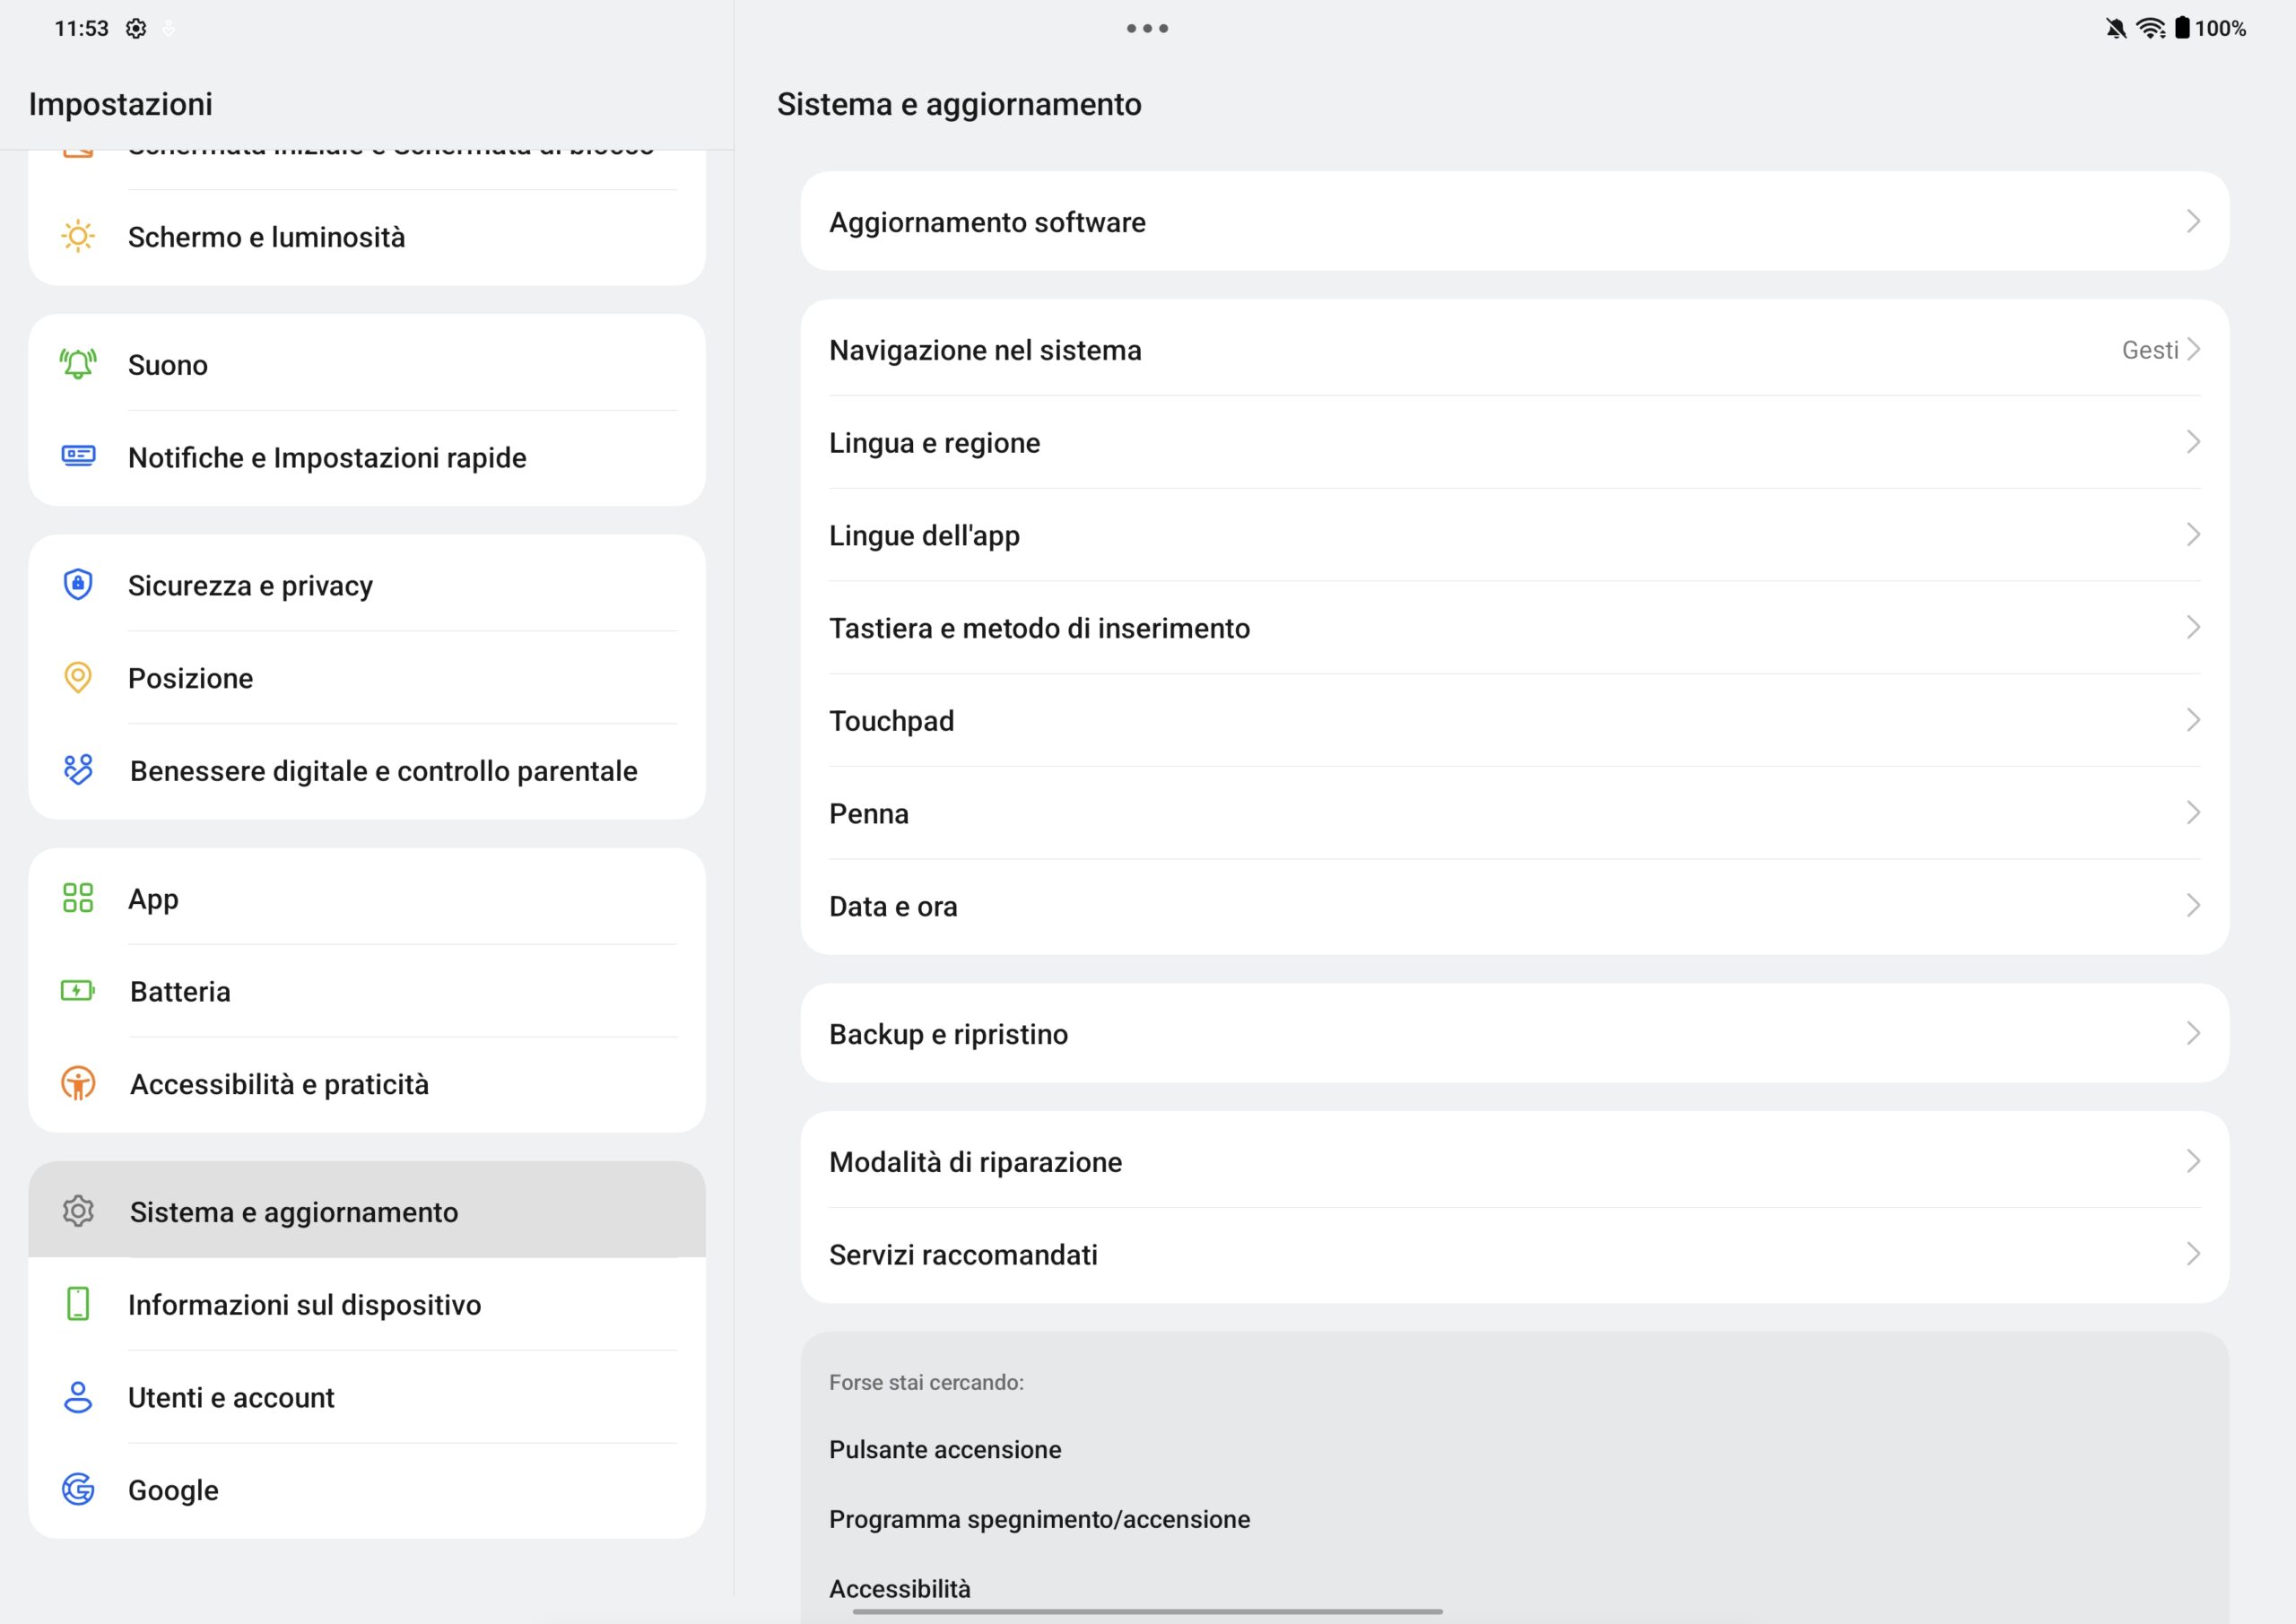Open Programma spegnimento/accensione suggestion
Viewport: 2296px width, 1624px height.
pyautogui.click(x=1039, y=1519)
